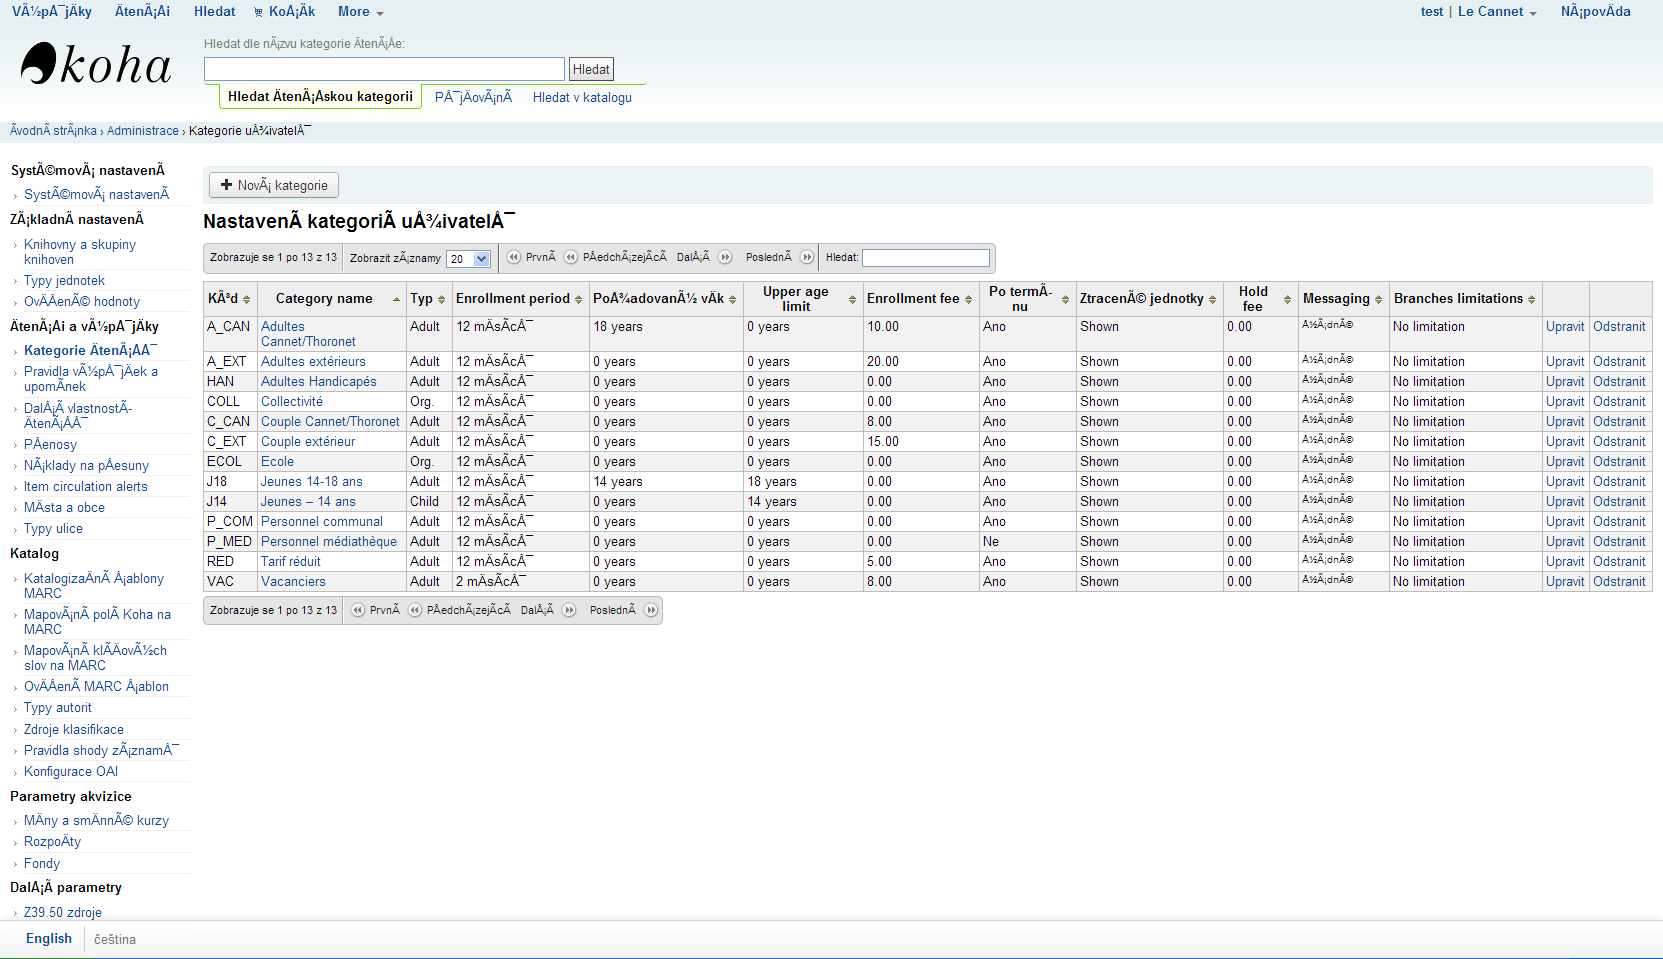The width and height of the screenshot is (1663, 959).
Task: Click the previous-page arrow icon in top pager
Action: point(571,258)
